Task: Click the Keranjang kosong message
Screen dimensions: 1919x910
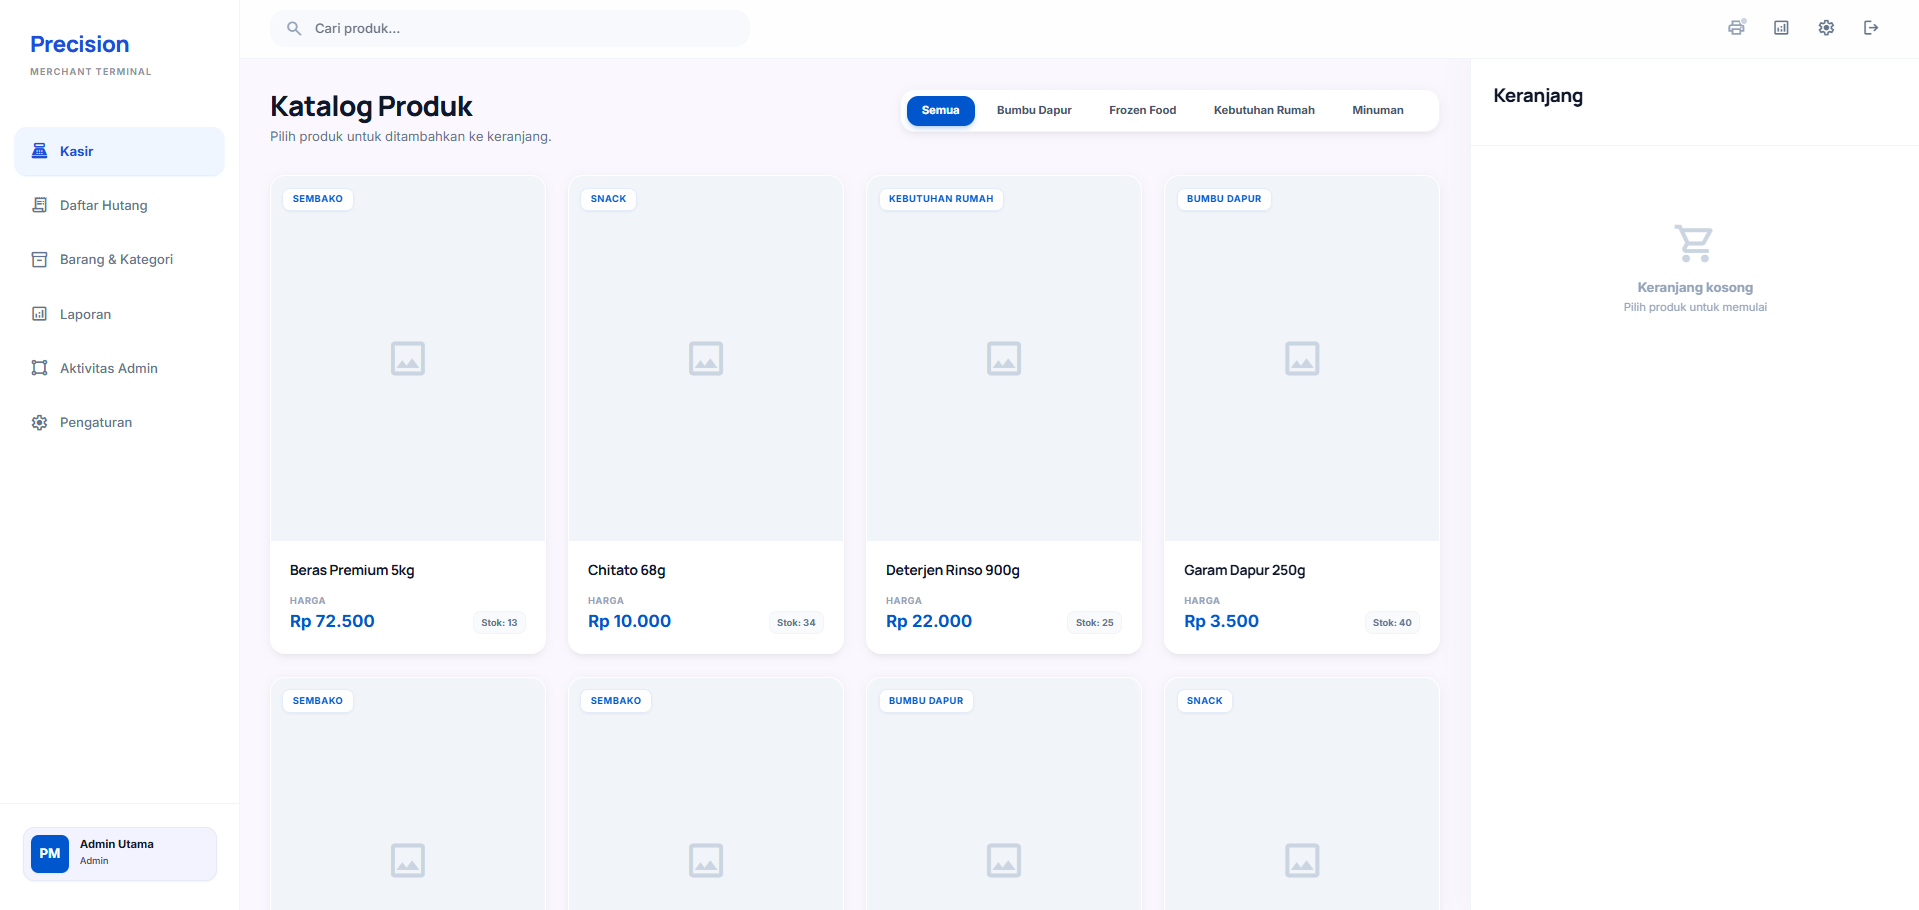Action: 1695,287
